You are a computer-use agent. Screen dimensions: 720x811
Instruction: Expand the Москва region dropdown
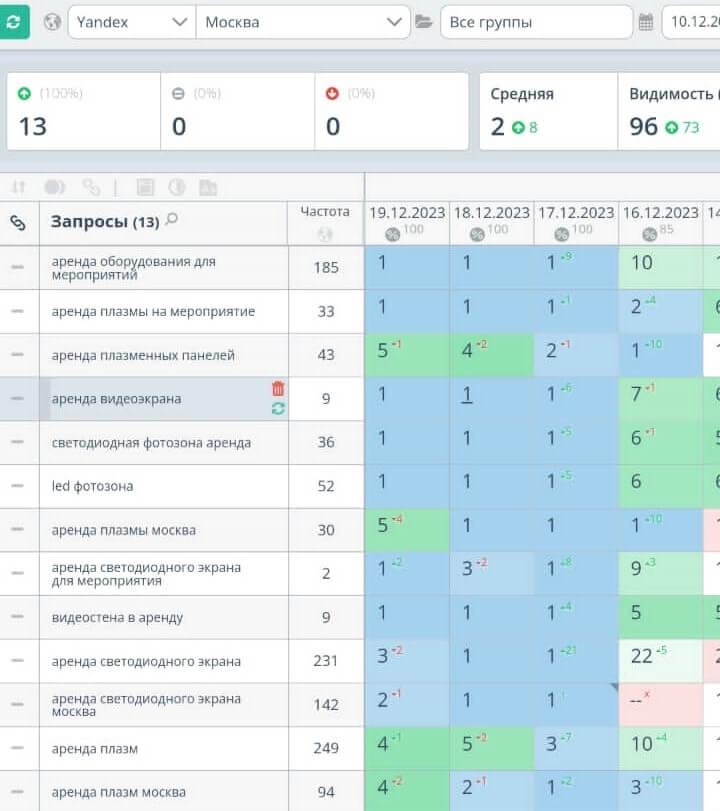click(302, 22)
